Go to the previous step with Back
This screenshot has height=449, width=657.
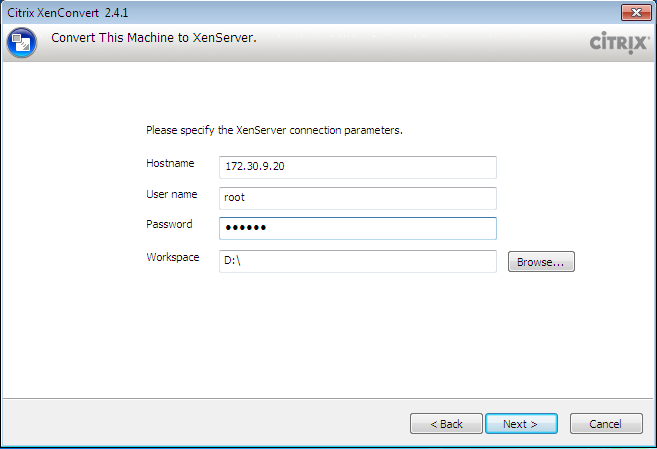point(446,424)
